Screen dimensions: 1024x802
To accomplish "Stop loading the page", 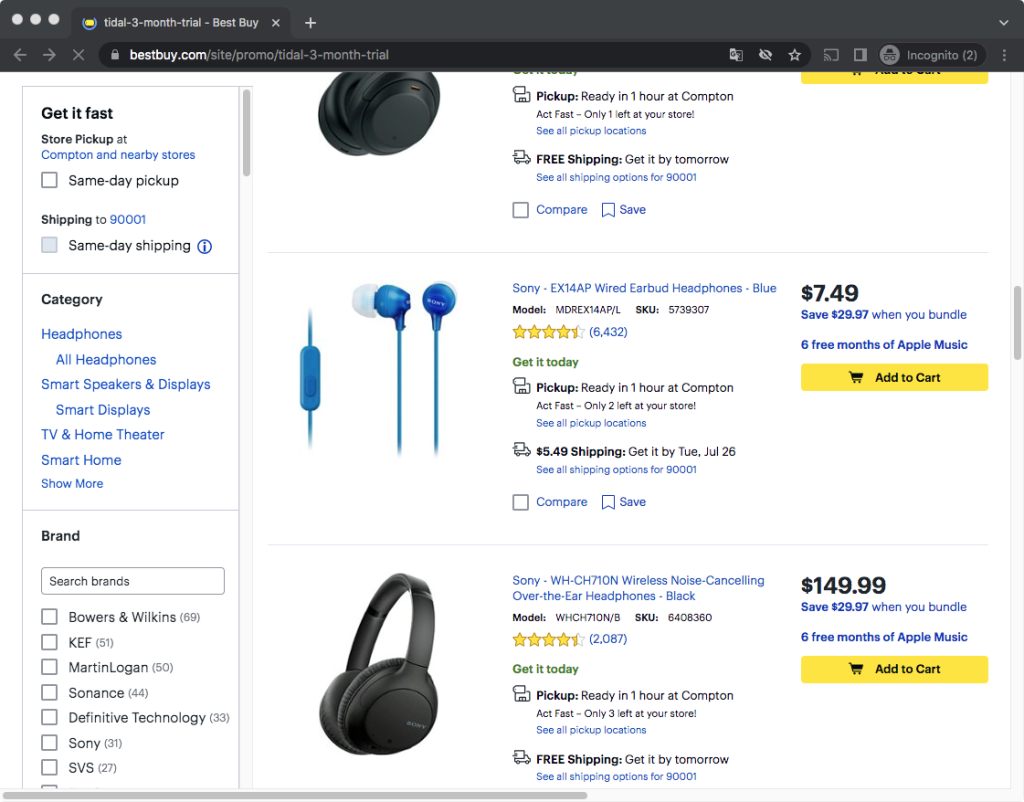I will click(77, 55).
